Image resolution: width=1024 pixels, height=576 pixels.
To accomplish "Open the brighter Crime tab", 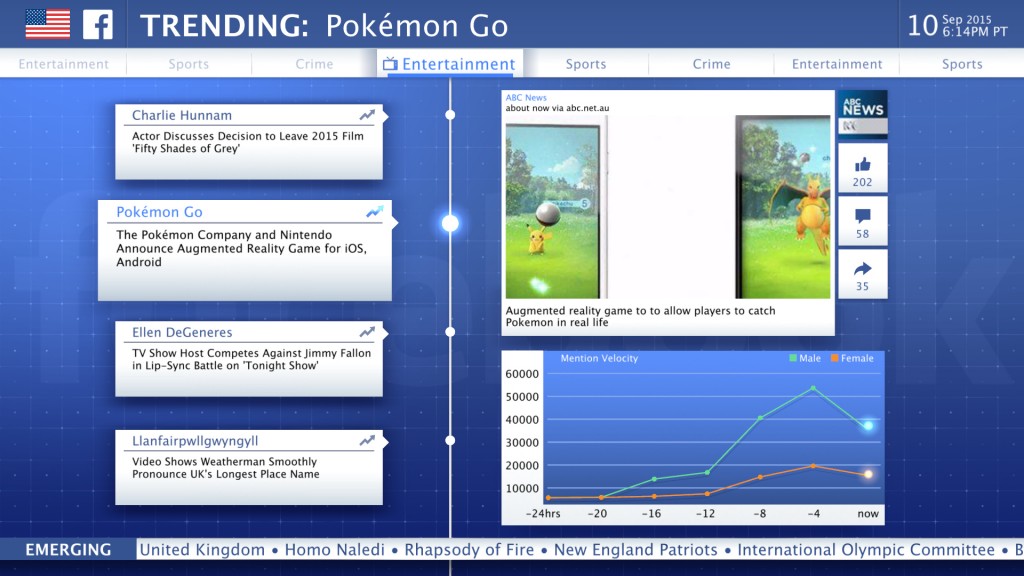I will point(711,64).
